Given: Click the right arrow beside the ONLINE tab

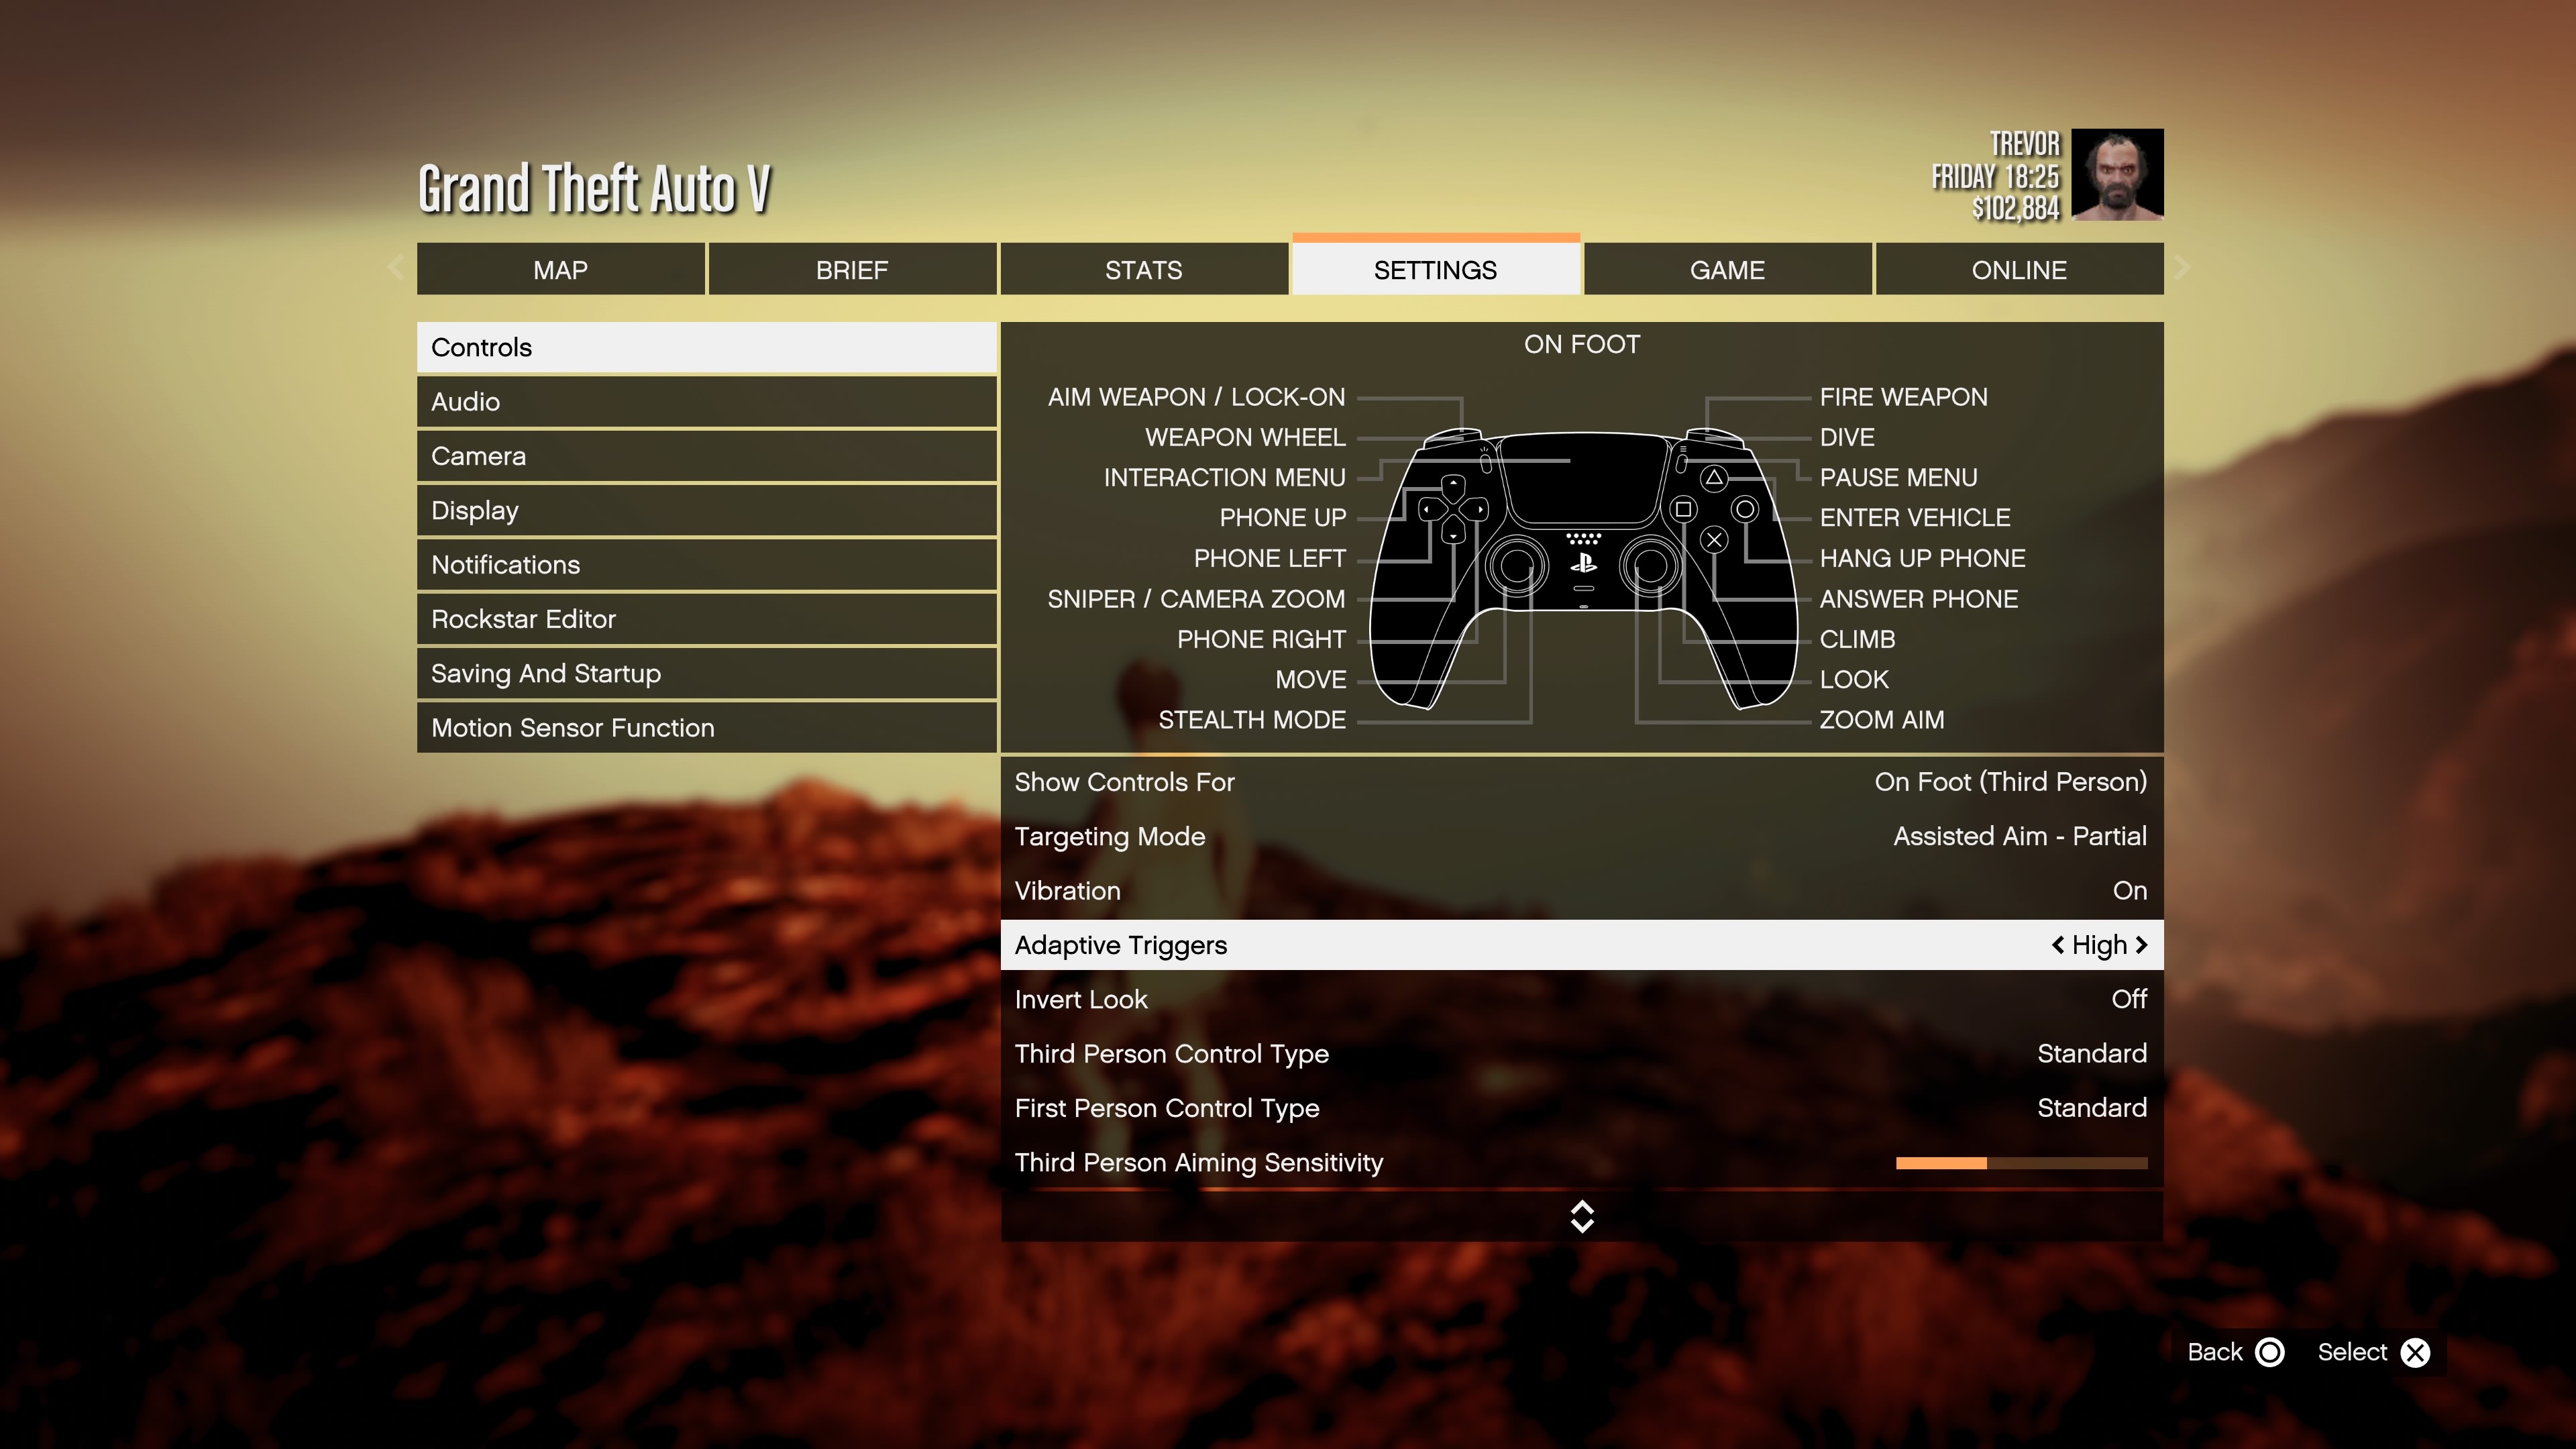Looking at the screenshot, I should (x=2182, y=267).
